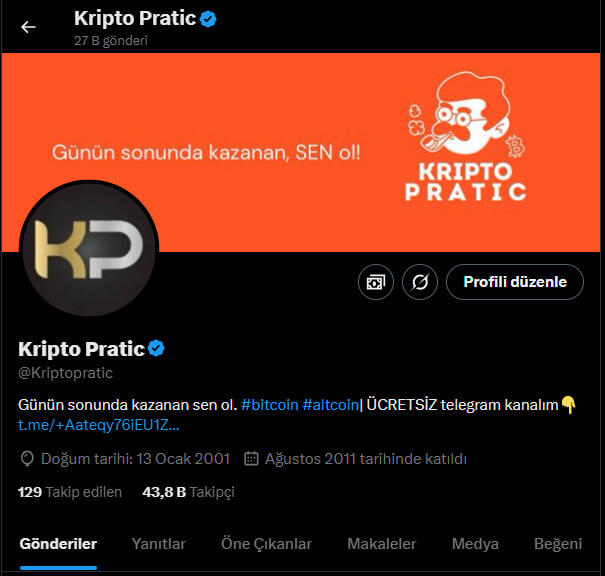Screen dimensions: 605x576
Task: Open the Beğeni tab
Action: (x=558, y=544)
